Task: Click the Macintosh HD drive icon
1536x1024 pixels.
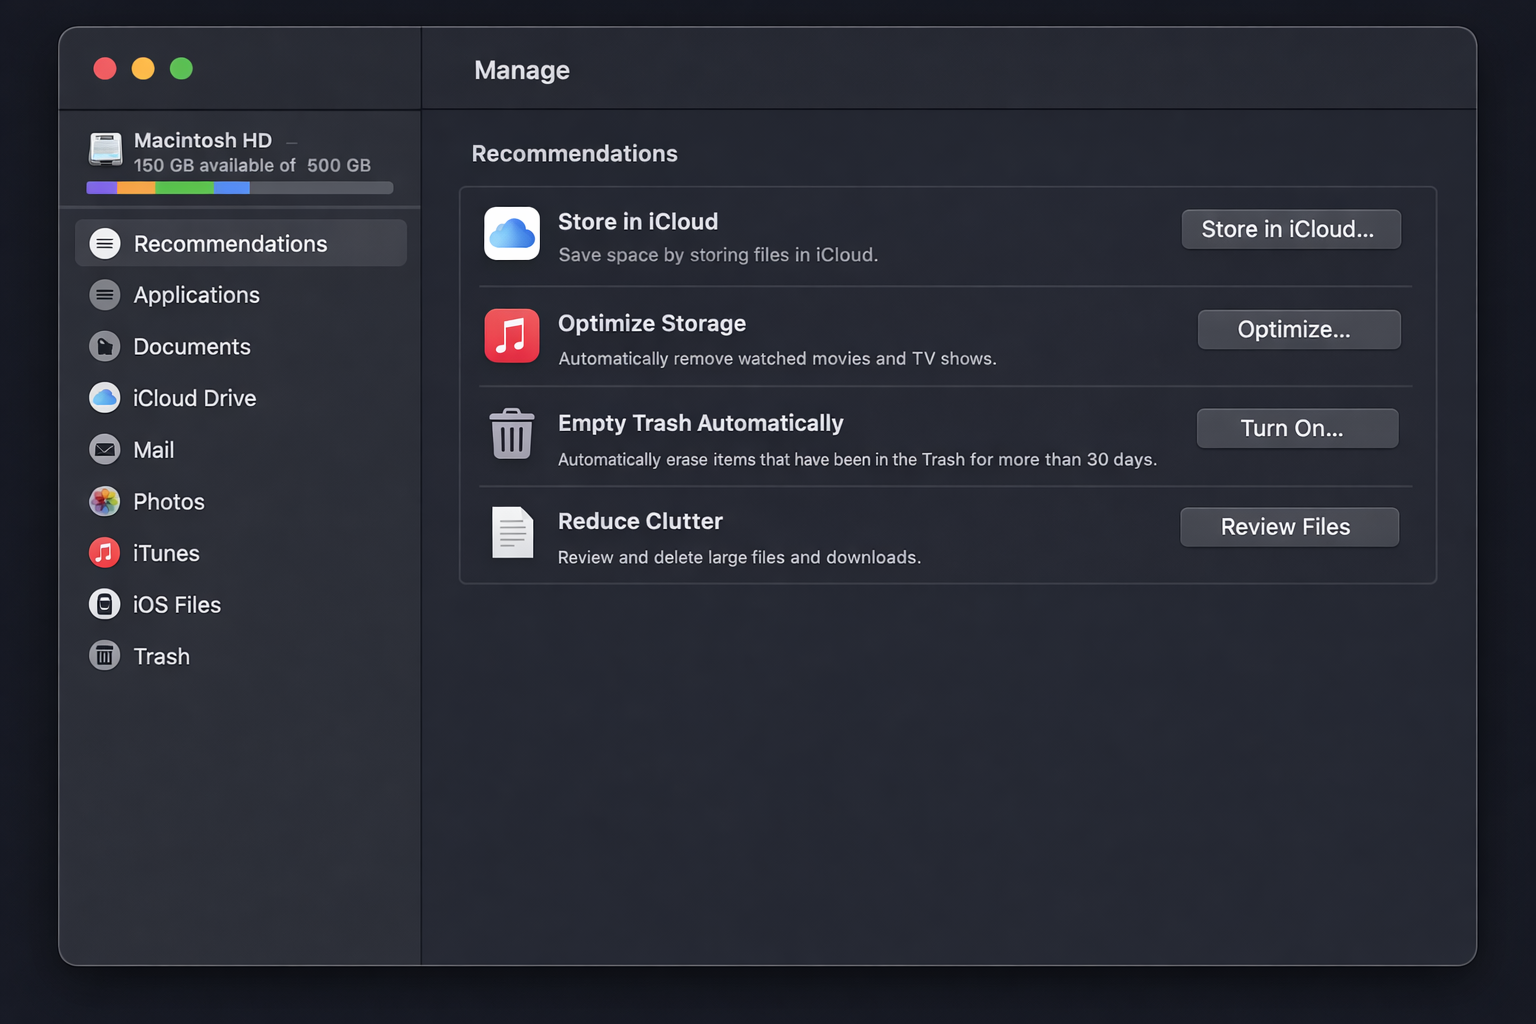Action: tap(105, 149)
